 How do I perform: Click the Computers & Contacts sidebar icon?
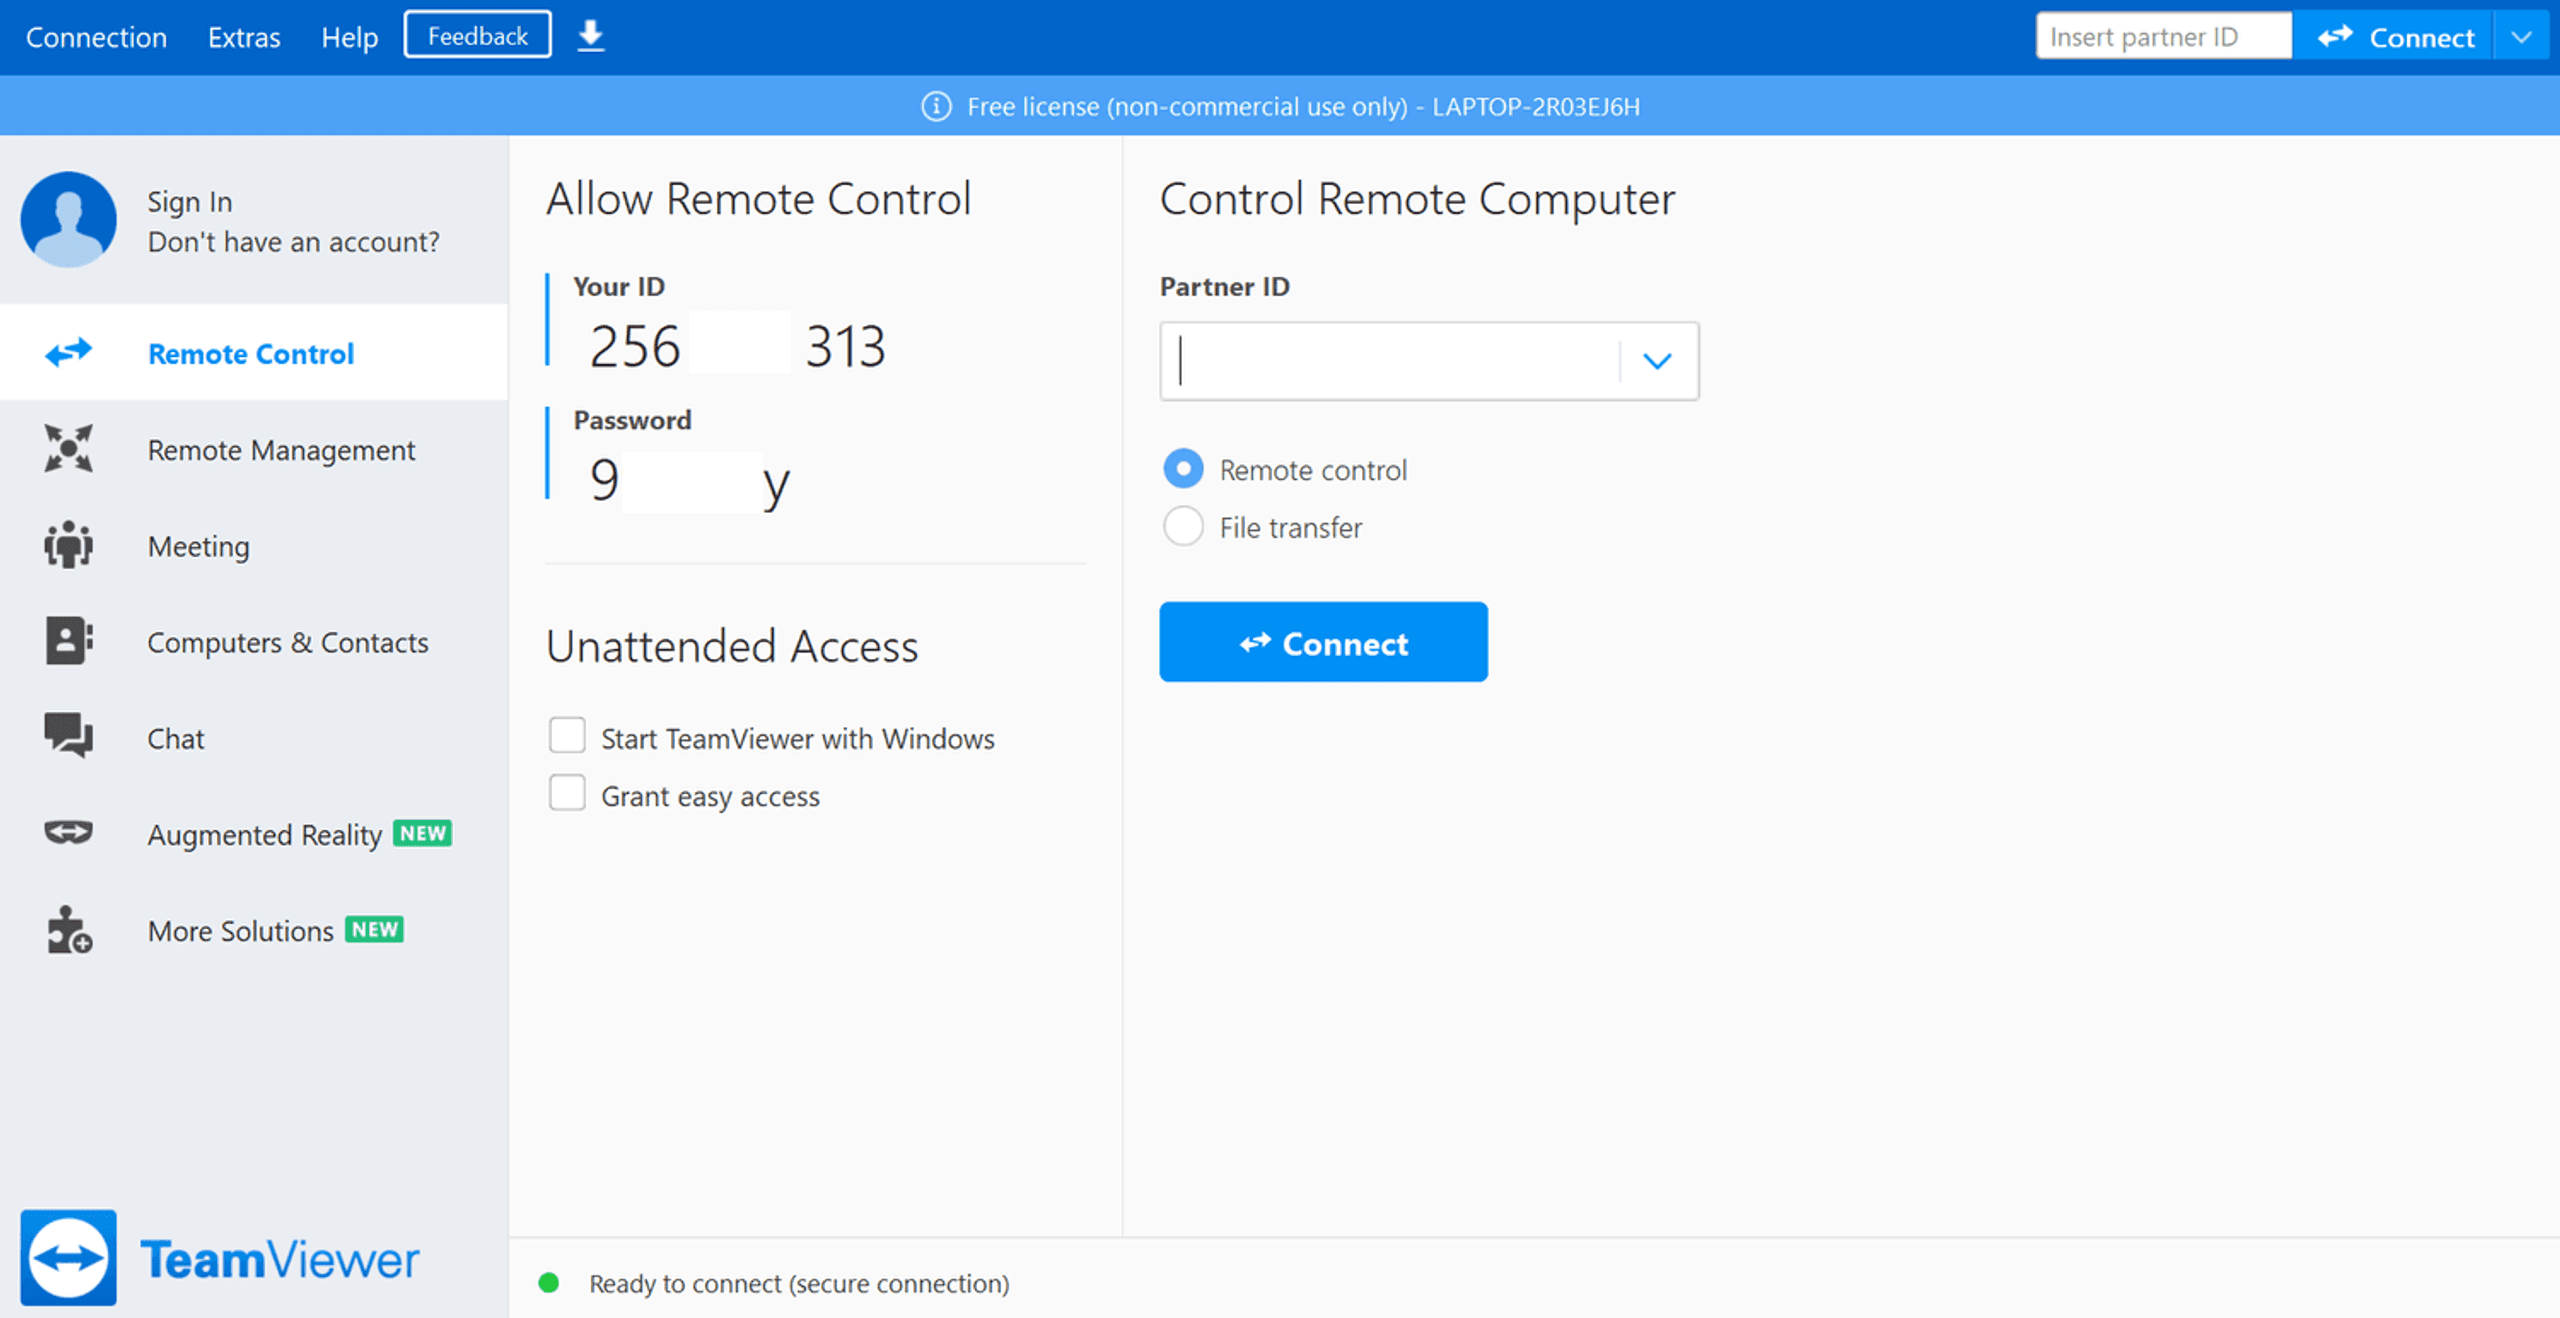67,642
